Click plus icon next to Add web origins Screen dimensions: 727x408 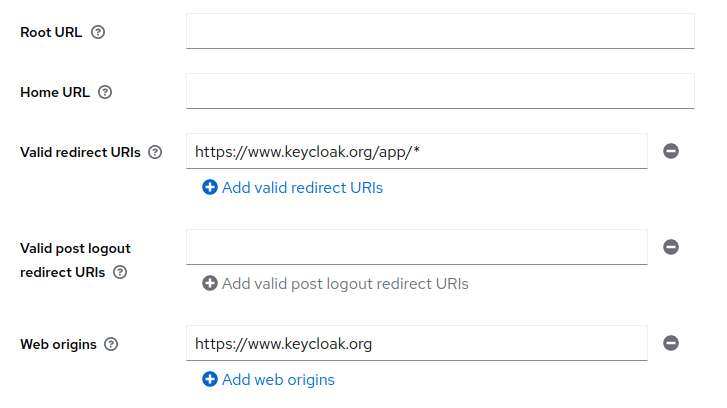pos(210,379)
